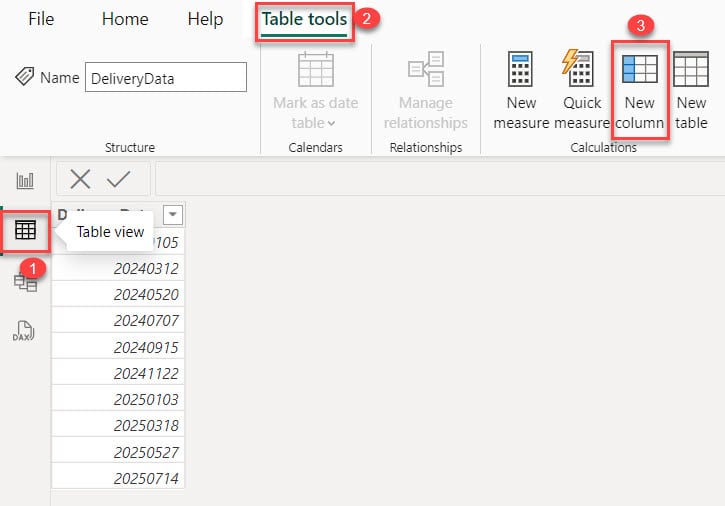The image size is (725, 506).
Task: Open the Model view sidebar icon
Action: point(25,282)
